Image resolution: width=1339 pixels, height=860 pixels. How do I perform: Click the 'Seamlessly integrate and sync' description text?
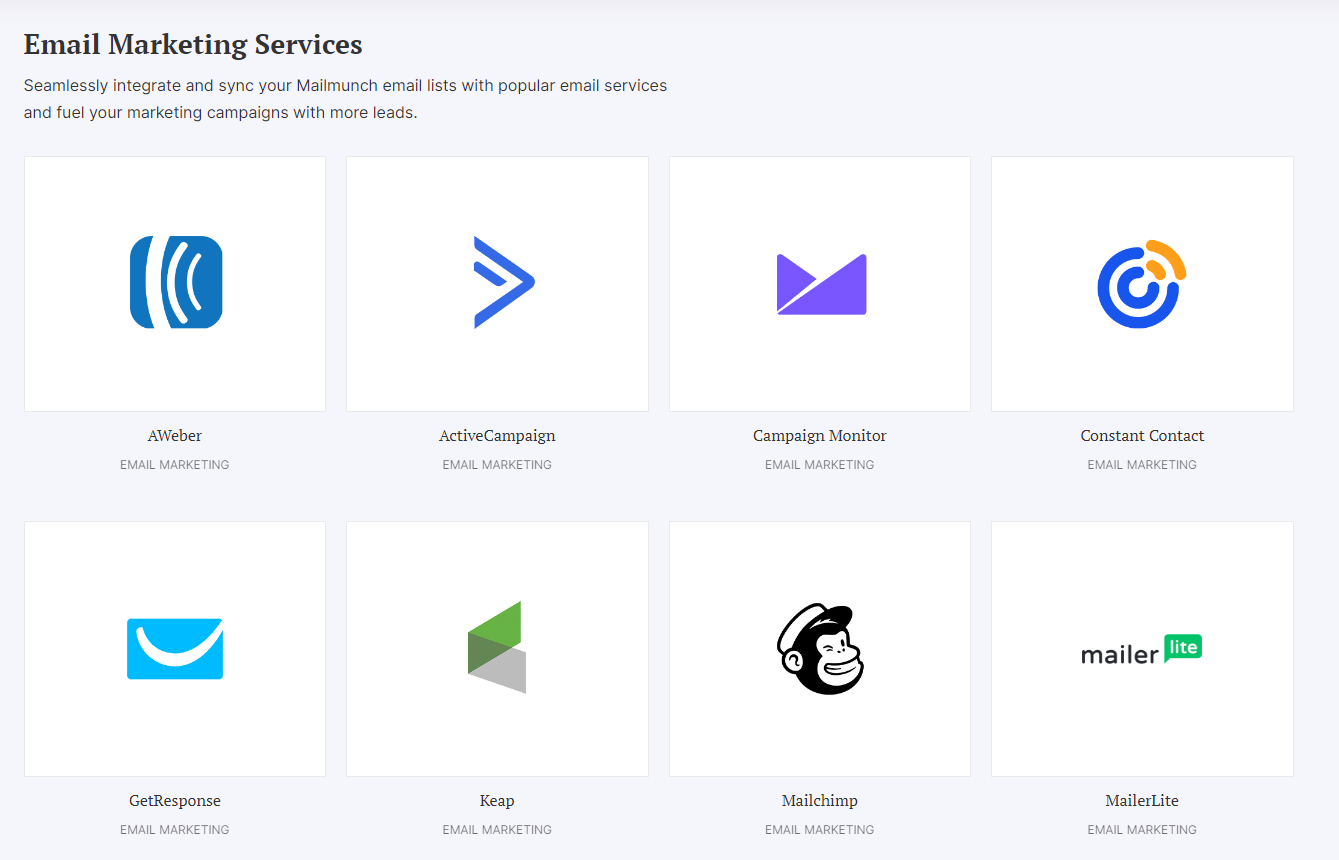point(345,99)
